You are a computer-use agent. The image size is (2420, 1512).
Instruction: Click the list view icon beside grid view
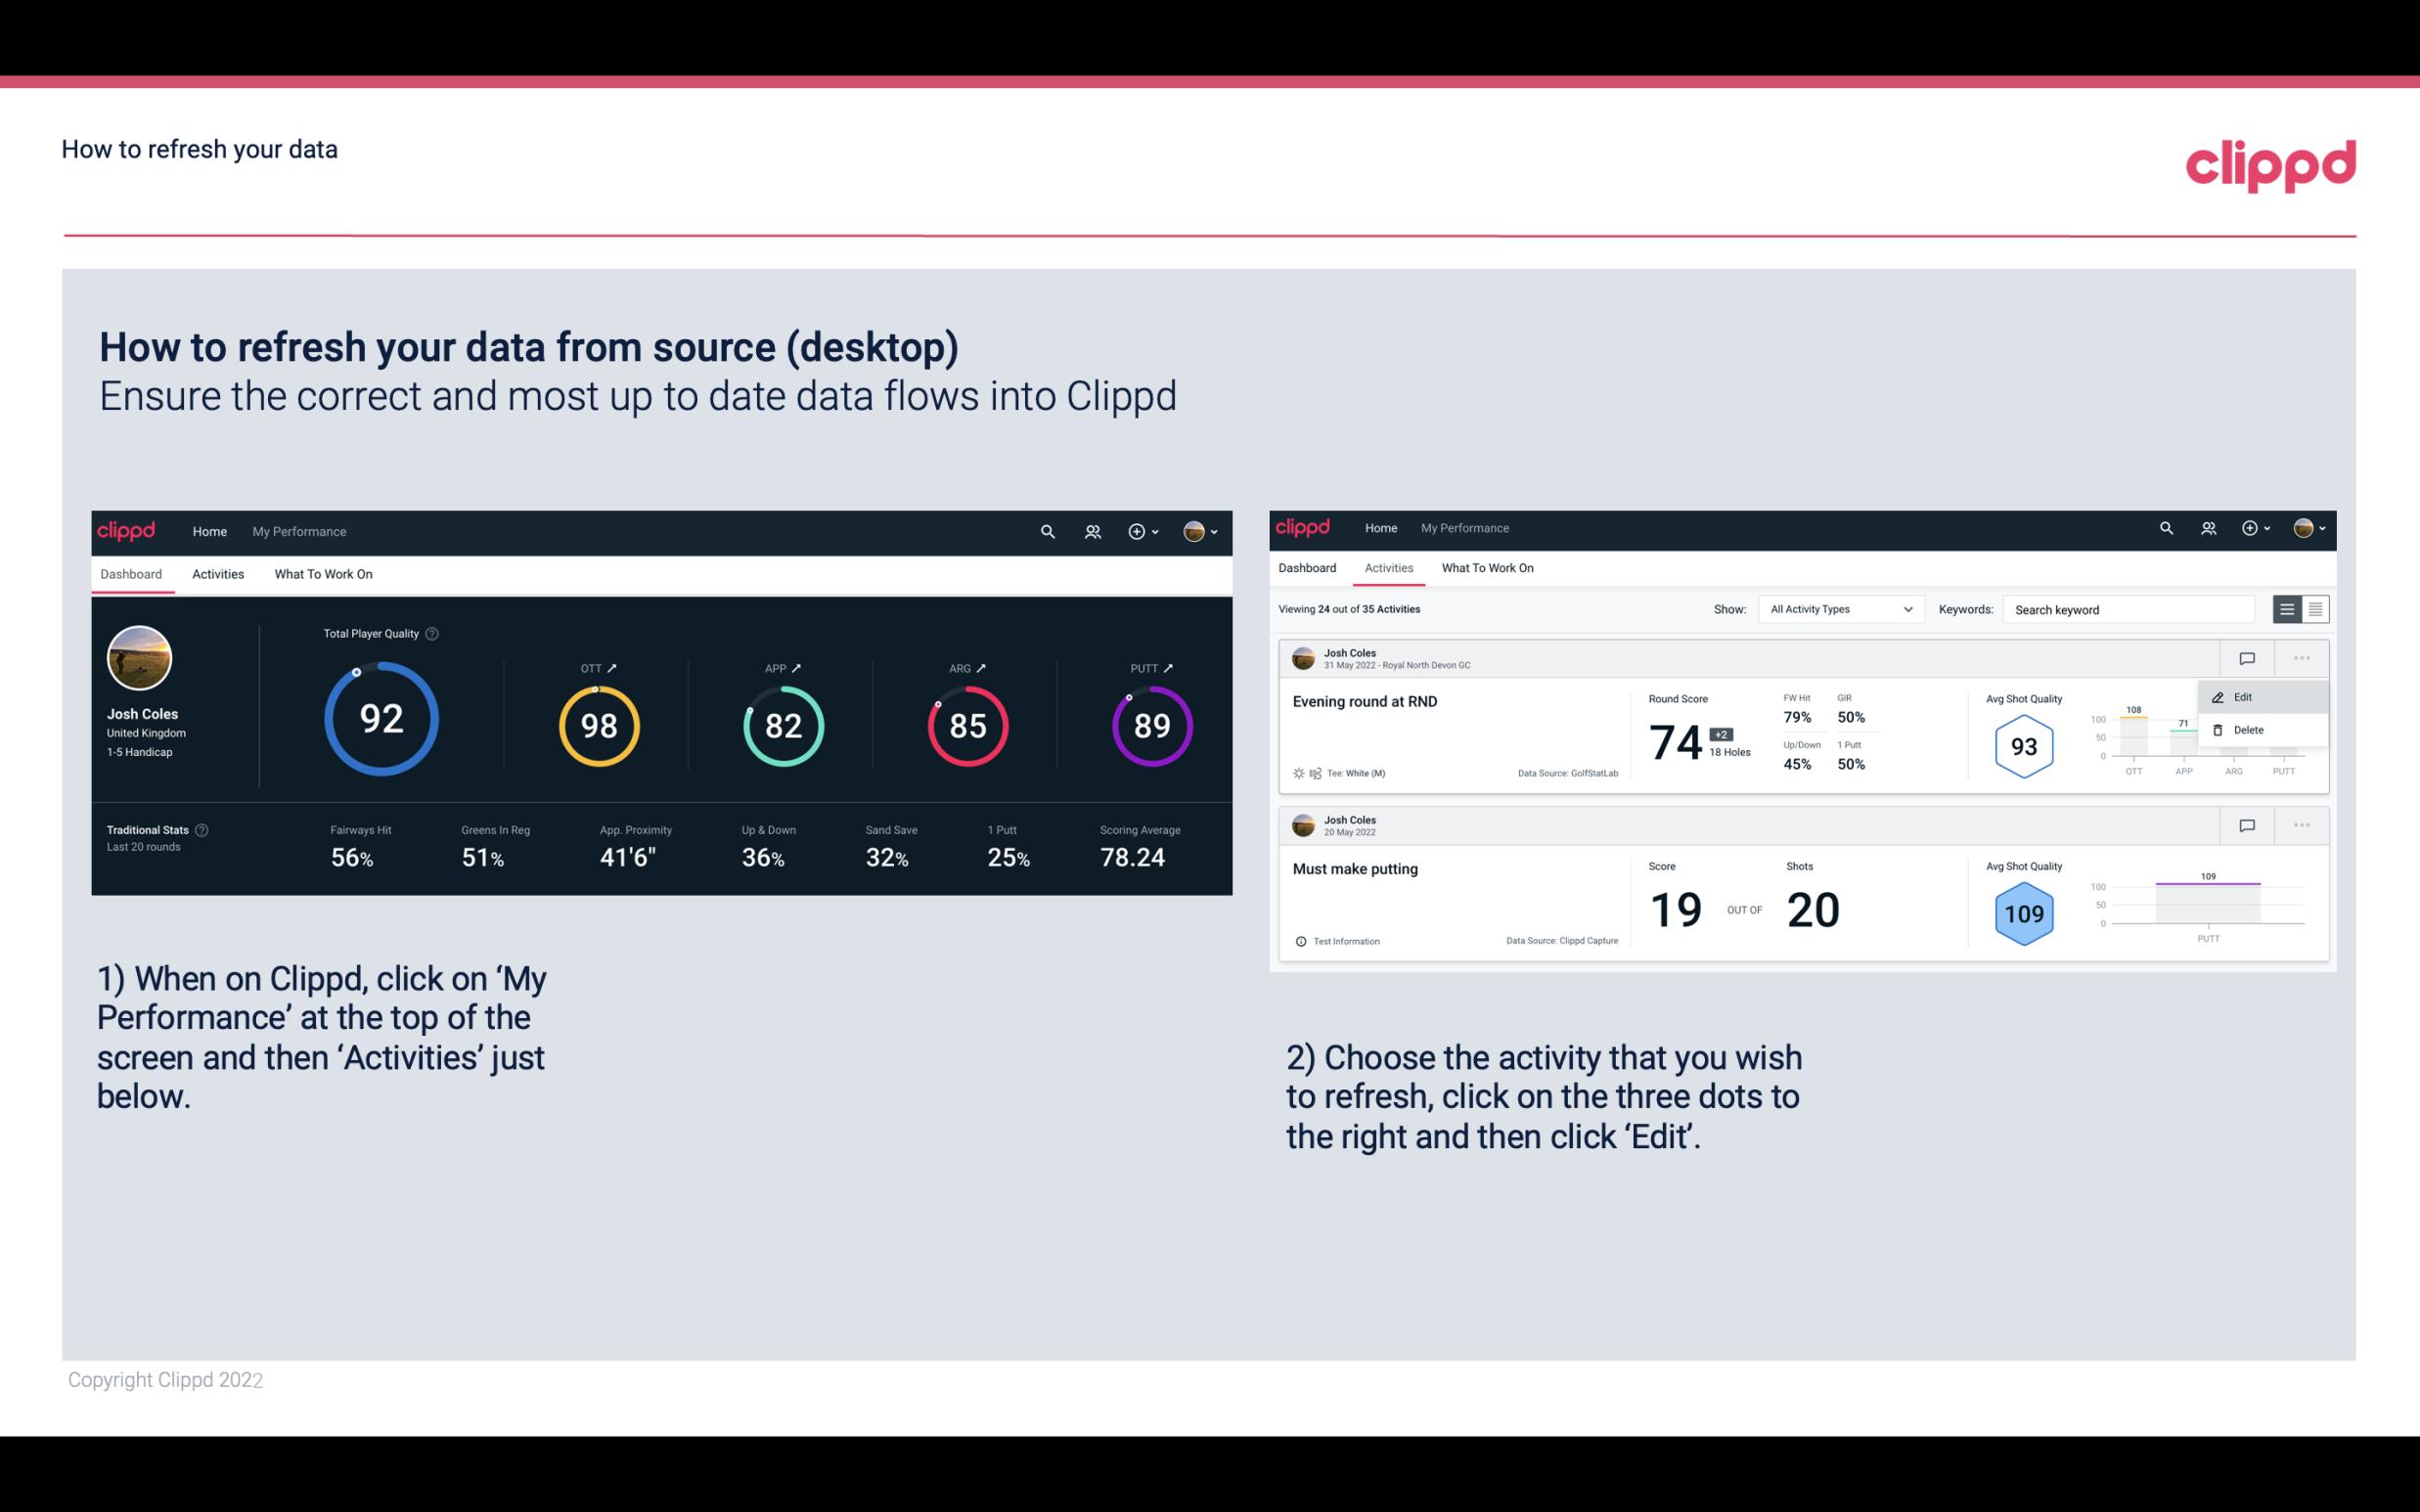pos(2288,609)
